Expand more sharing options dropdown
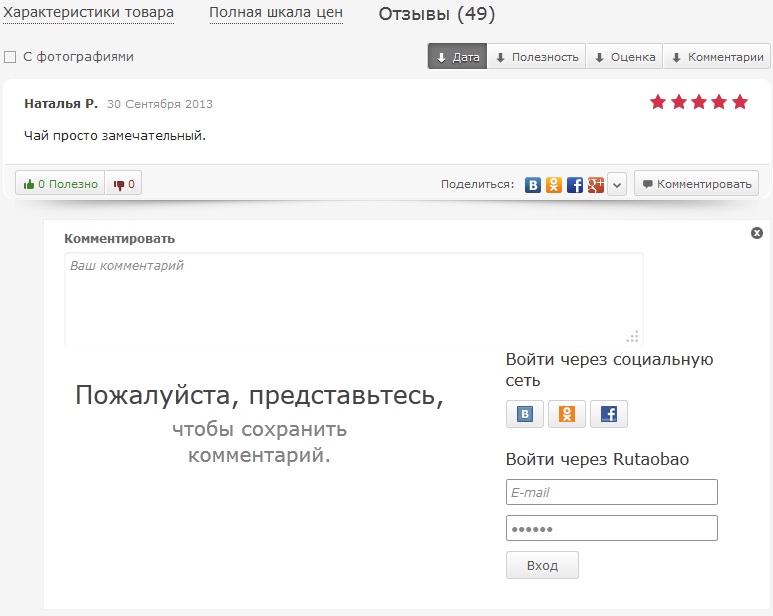Screen dimensions: 773x616 coord(617,185)
